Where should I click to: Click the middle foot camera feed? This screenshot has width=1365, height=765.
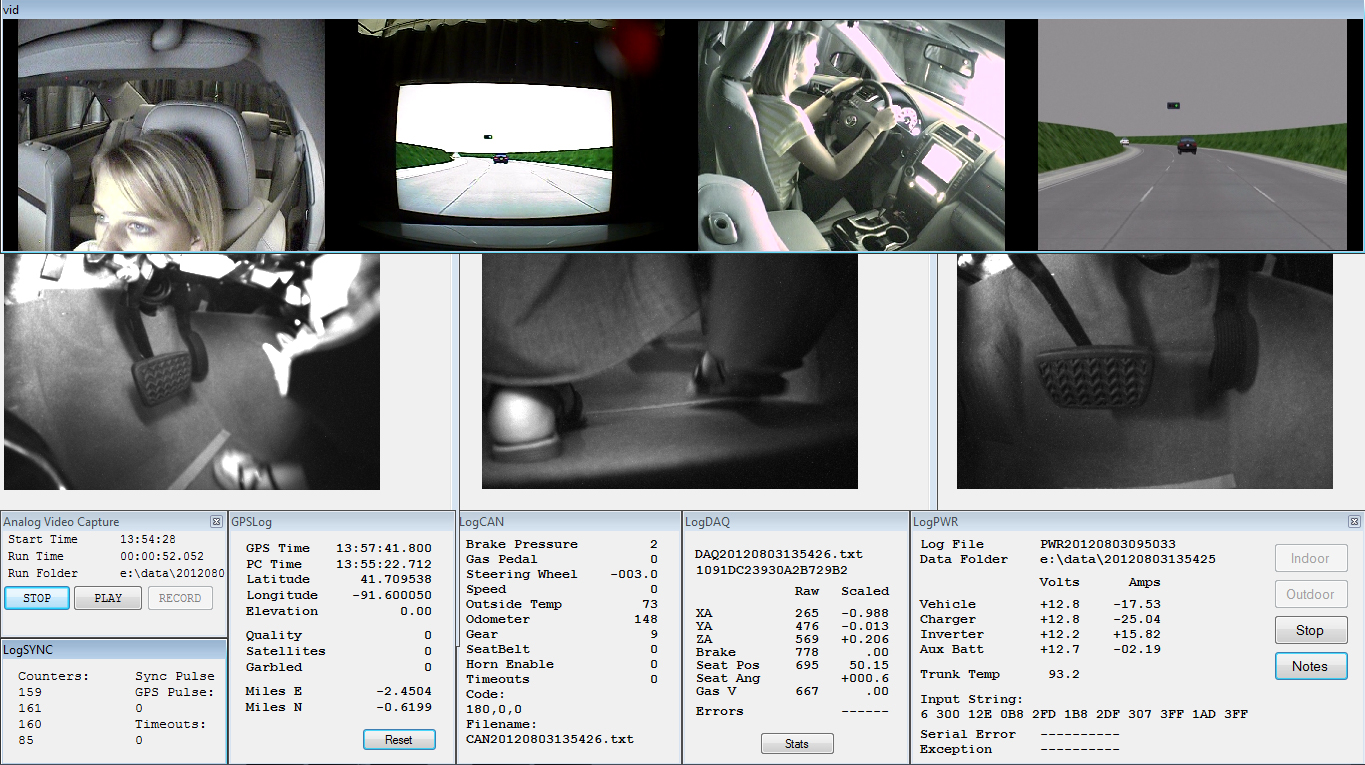point(669,372)
